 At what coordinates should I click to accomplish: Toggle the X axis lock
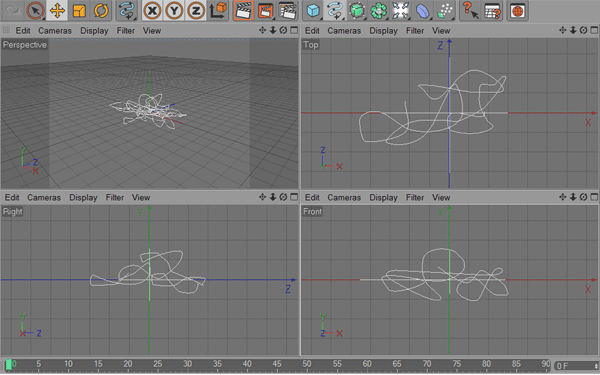coord(152,10)
